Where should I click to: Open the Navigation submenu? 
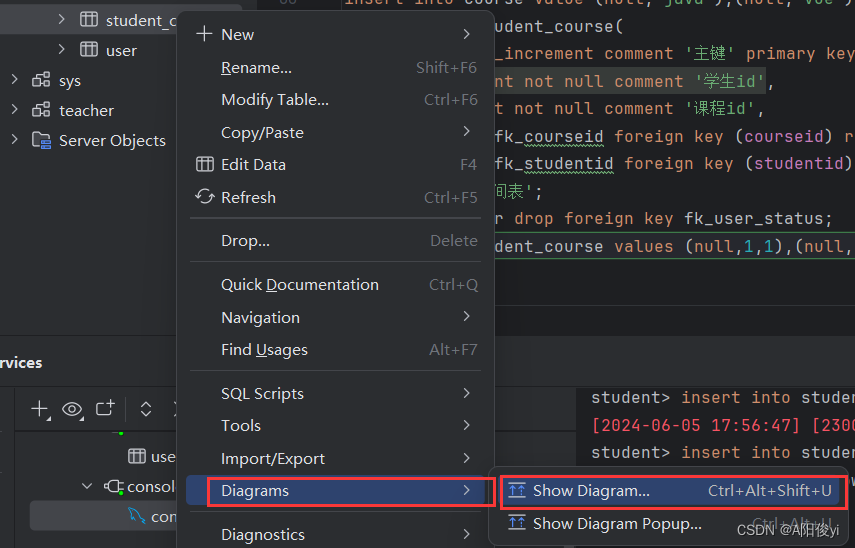(466, 316)
